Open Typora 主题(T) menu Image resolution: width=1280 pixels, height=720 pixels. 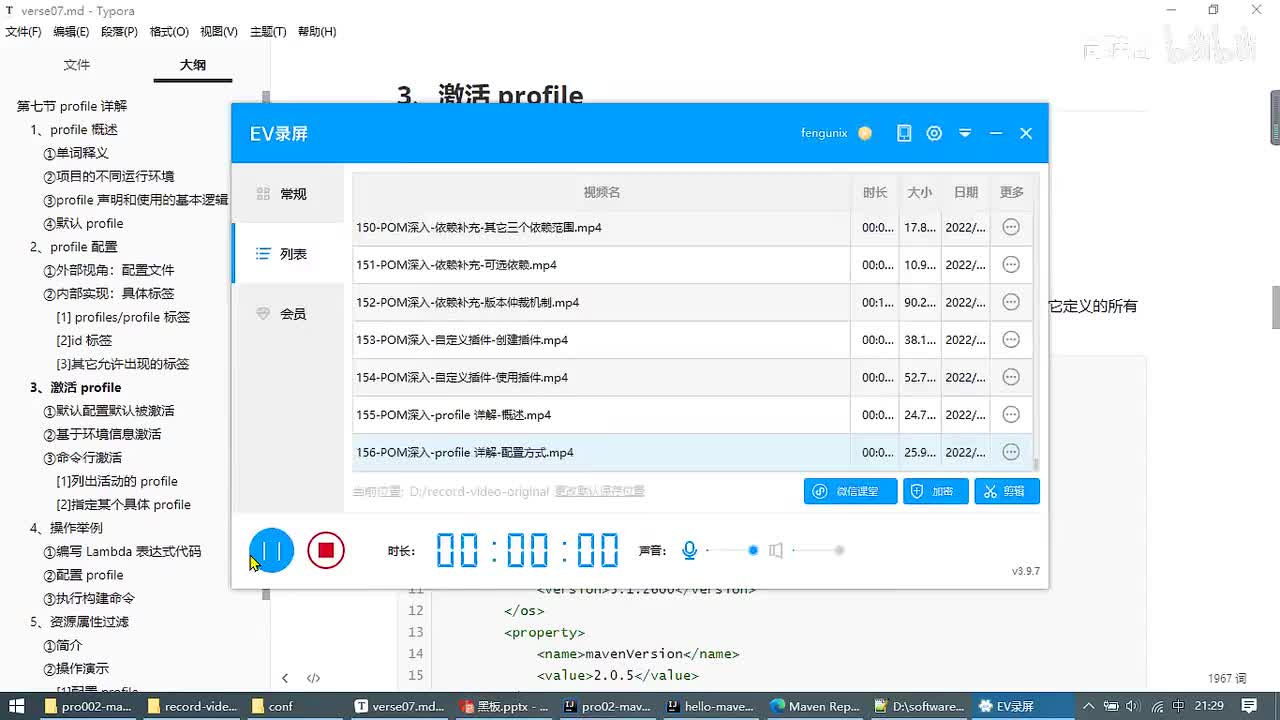point(268,32)
